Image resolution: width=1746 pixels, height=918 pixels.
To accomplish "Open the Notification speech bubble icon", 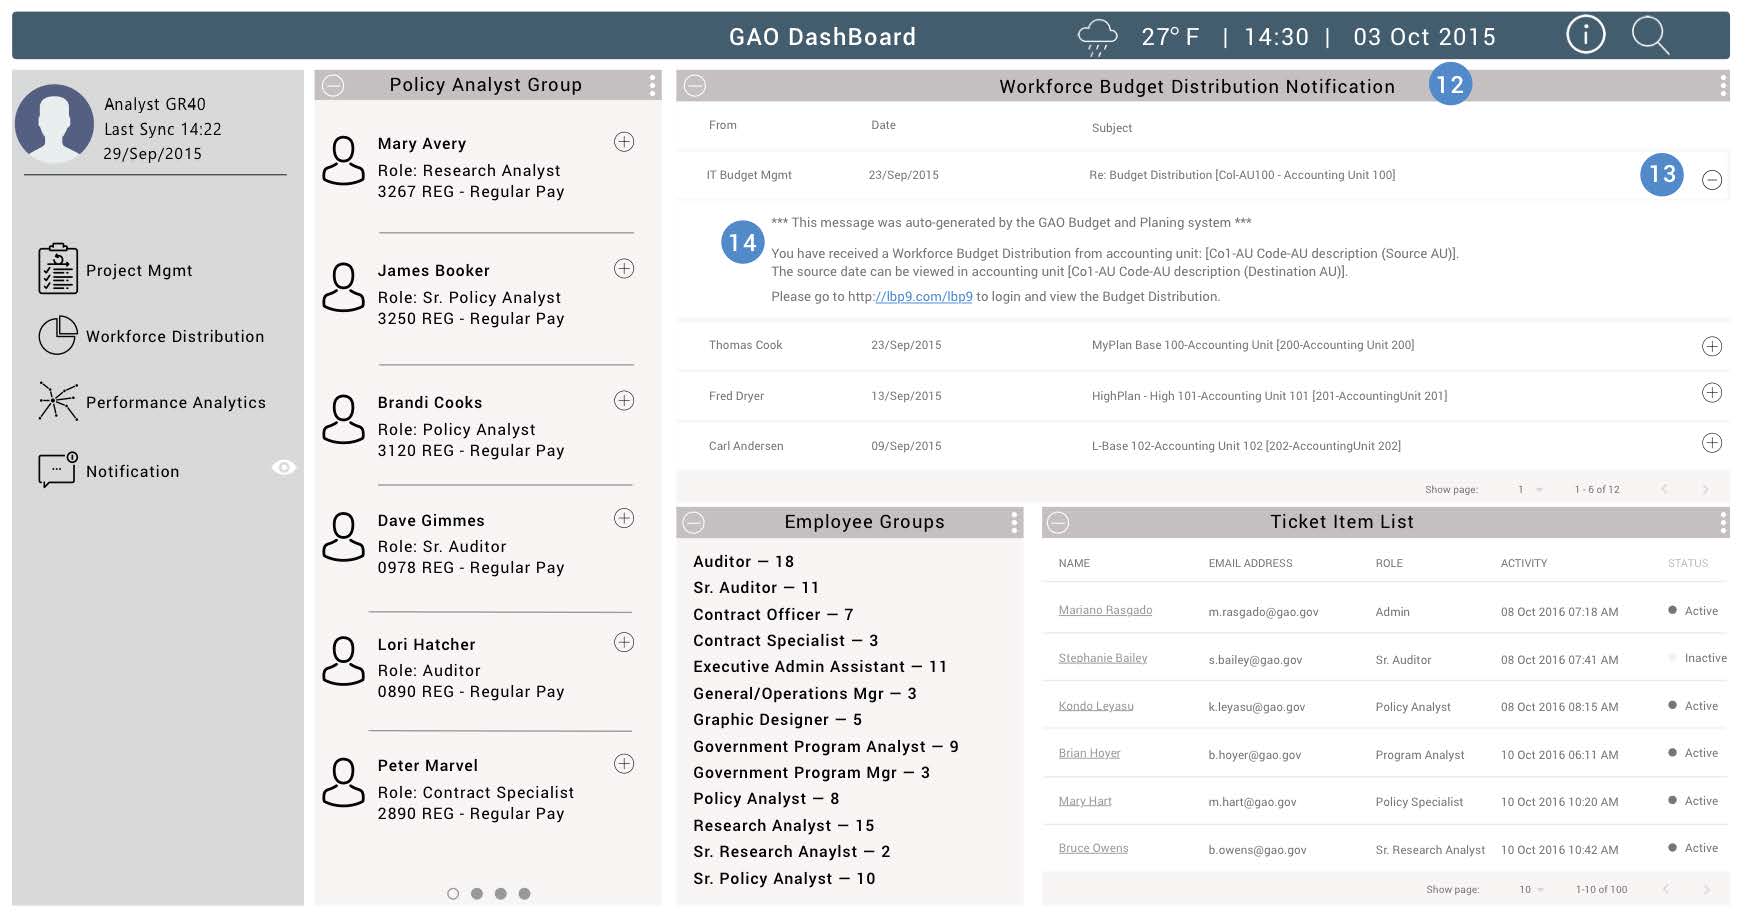I will point(58,470).
